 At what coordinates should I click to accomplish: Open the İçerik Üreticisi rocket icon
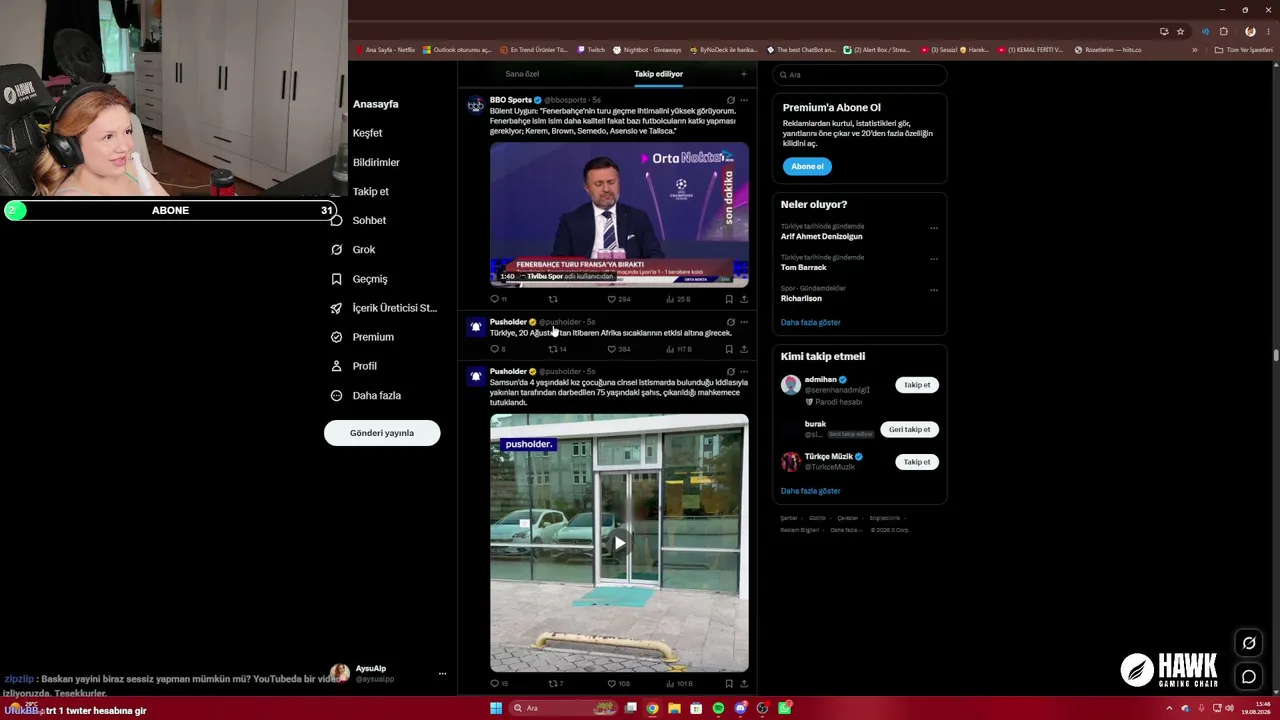pyautogui.click(x=336, y=308)
